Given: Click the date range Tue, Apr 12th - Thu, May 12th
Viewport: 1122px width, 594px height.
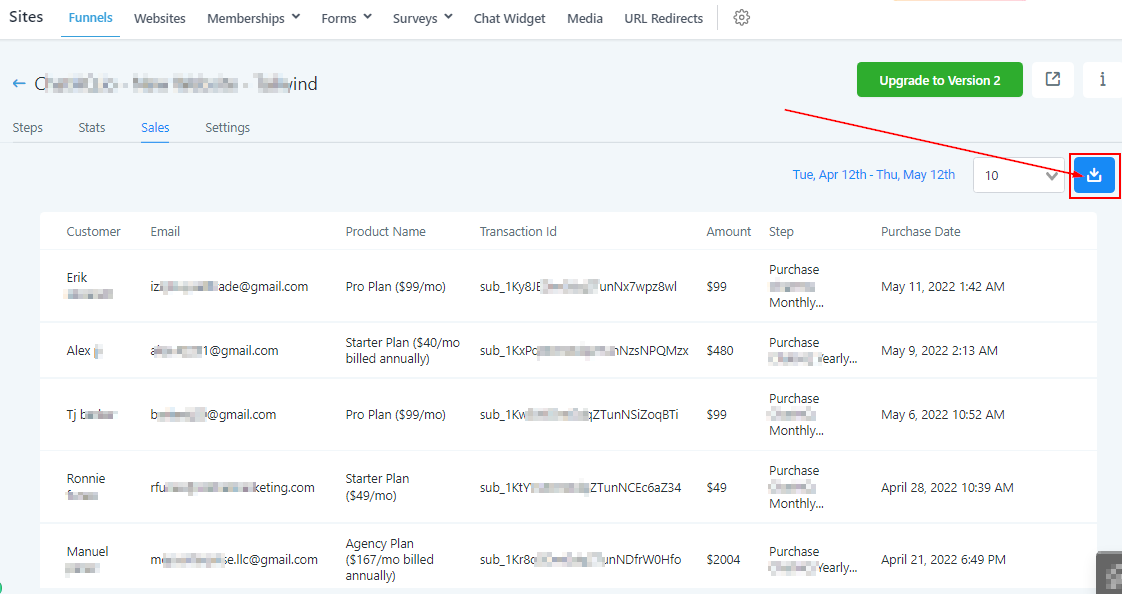Looking at the screenshot, I should click(873, 175).
